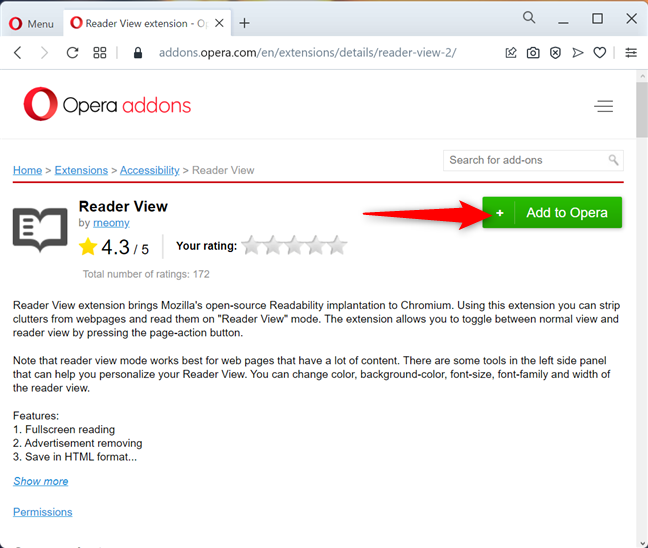Screen dimensions: 648x548
Task: Reload the current page
Action: point(72,52)
